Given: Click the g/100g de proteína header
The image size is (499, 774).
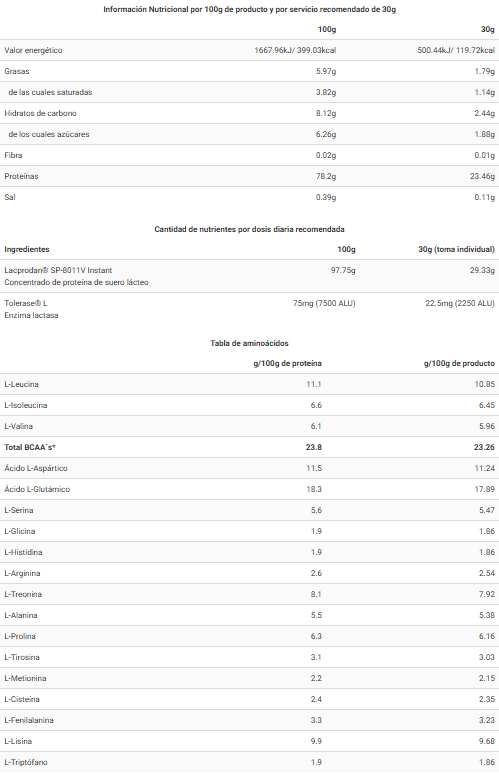Looking at the screenshot, I should pyautogui.click(x=287, y=363).
